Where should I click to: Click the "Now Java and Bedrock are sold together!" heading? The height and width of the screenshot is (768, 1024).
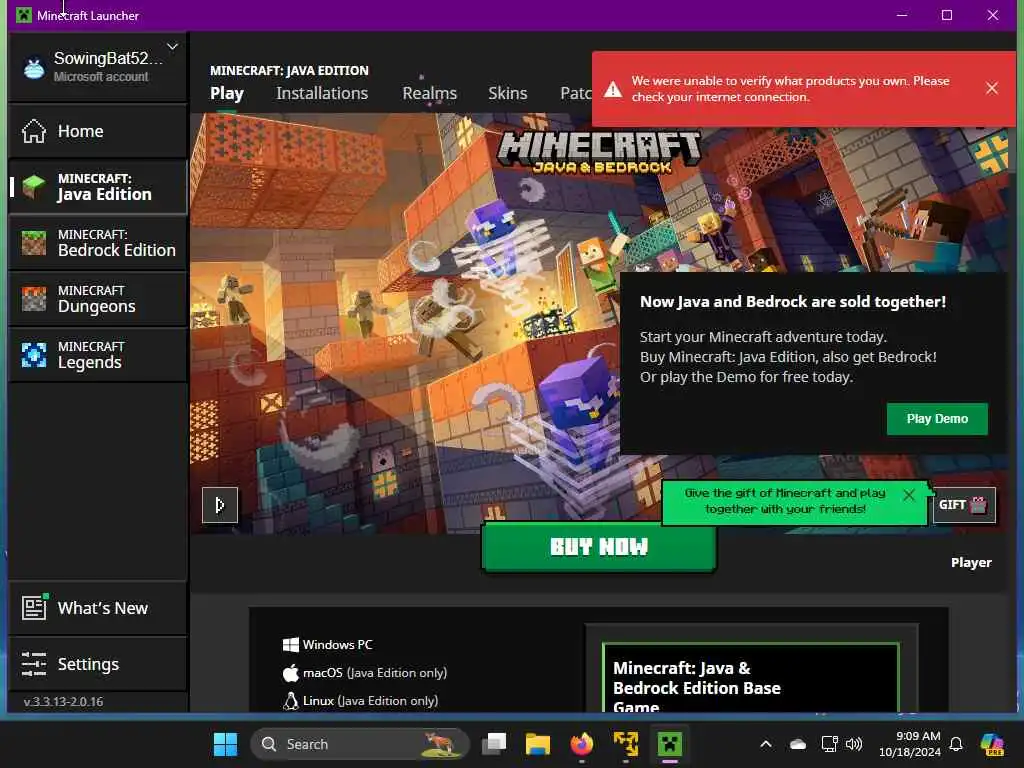pos(793,302)
